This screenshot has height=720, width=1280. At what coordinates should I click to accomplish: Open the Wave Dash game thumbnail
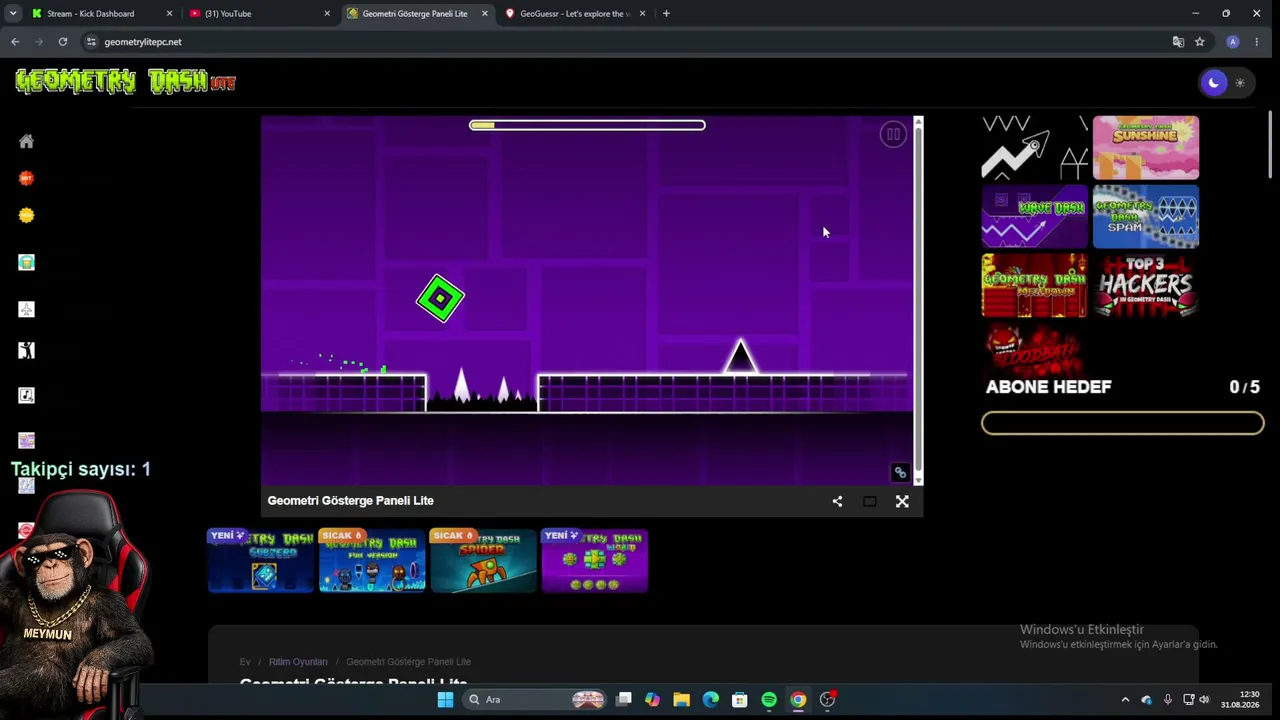[1034, 216]
